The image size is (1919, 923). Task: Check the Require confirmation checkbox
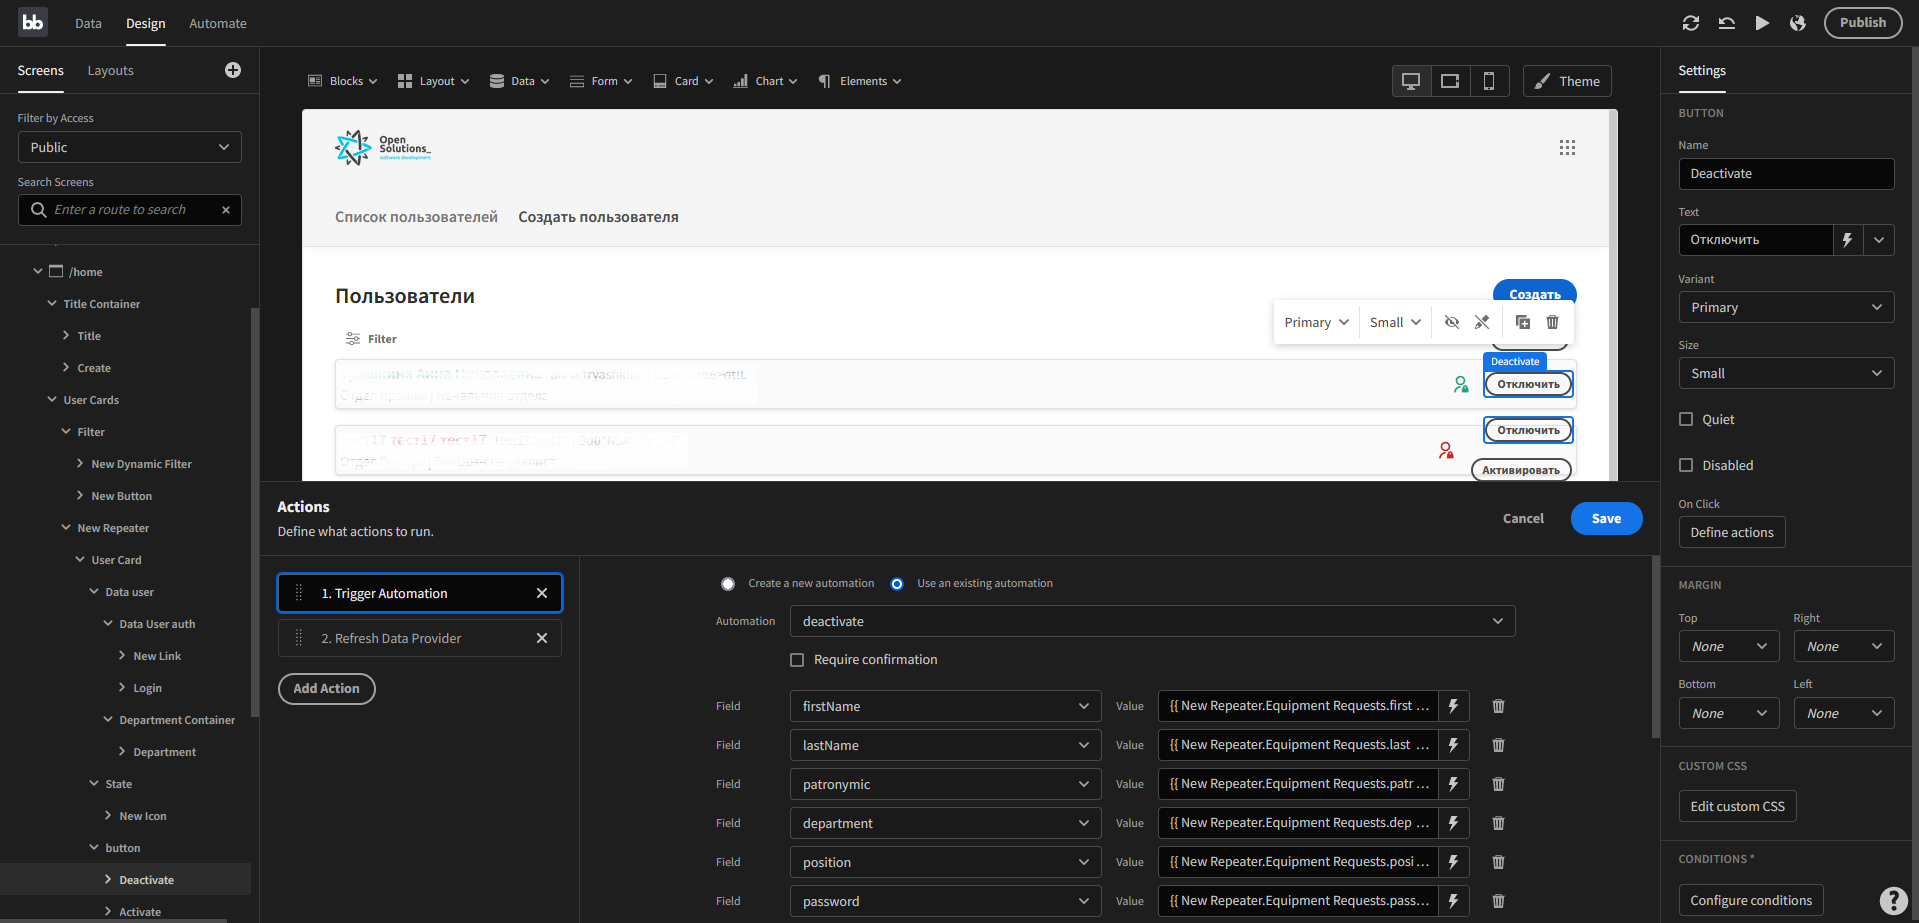click(797, 660)
